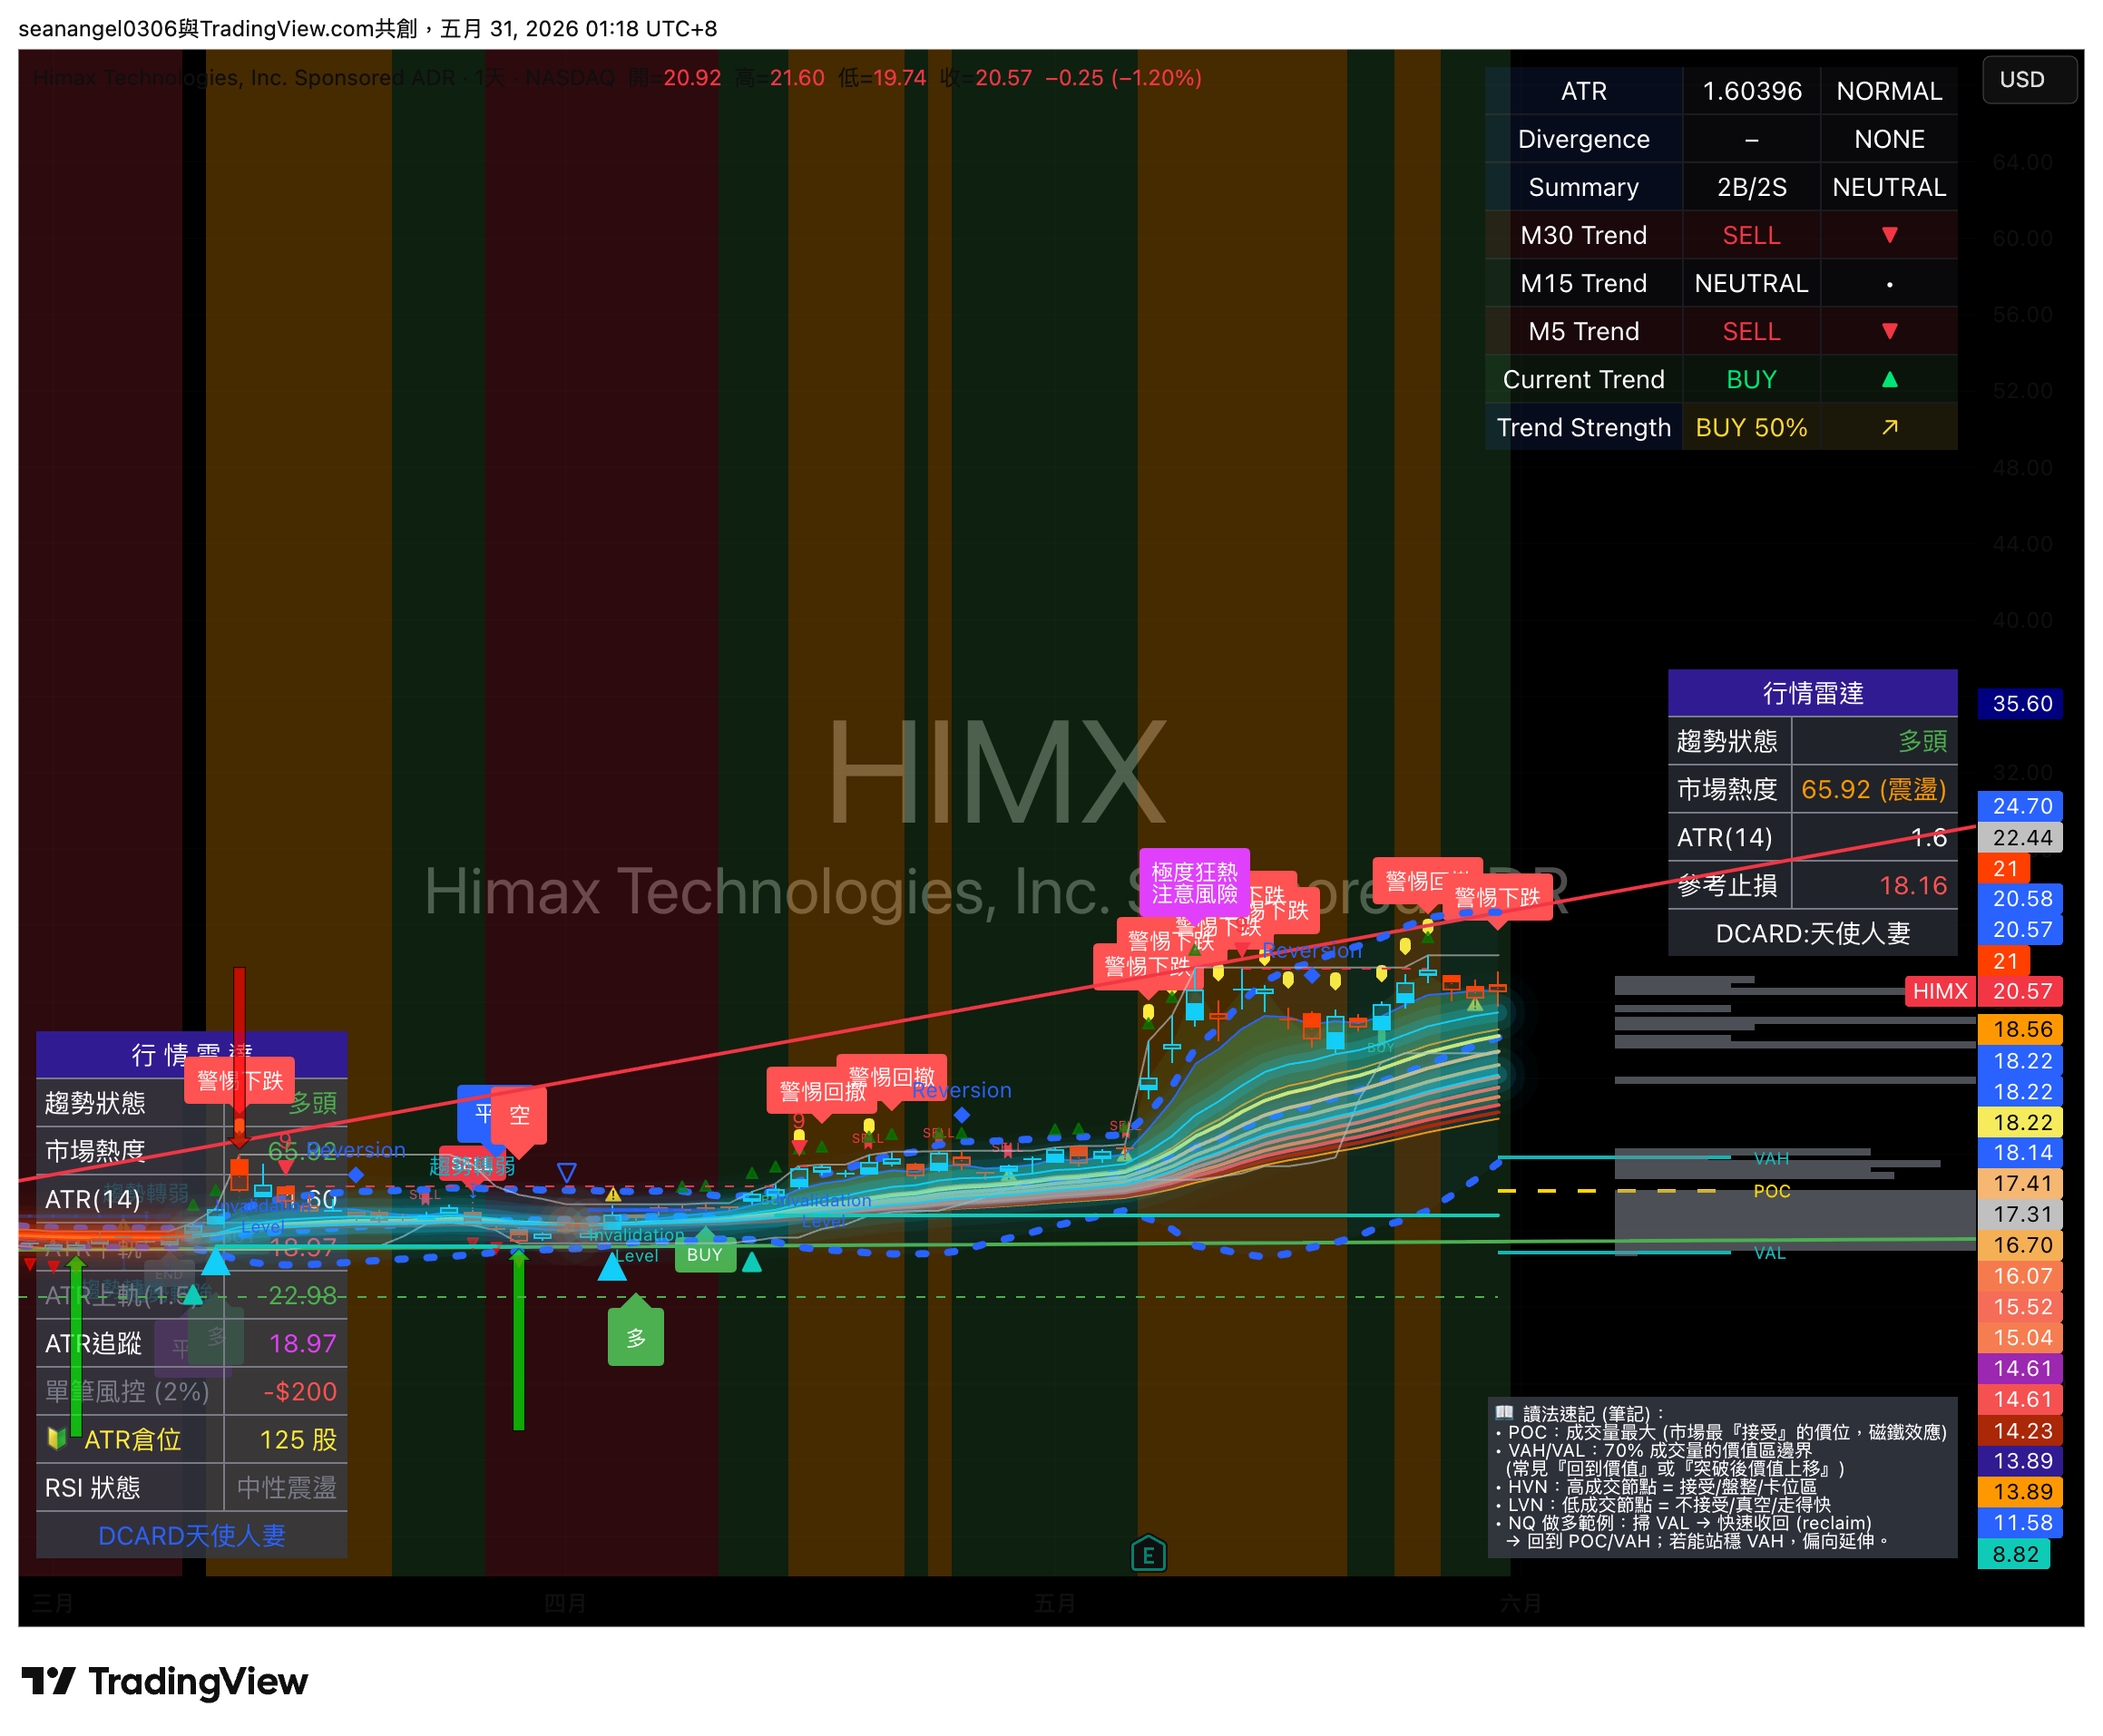The width and height of the screenshot is (2103, 1736).
Task: Click the earnings E marker on the time axis
Action: pos(1148,1554)
